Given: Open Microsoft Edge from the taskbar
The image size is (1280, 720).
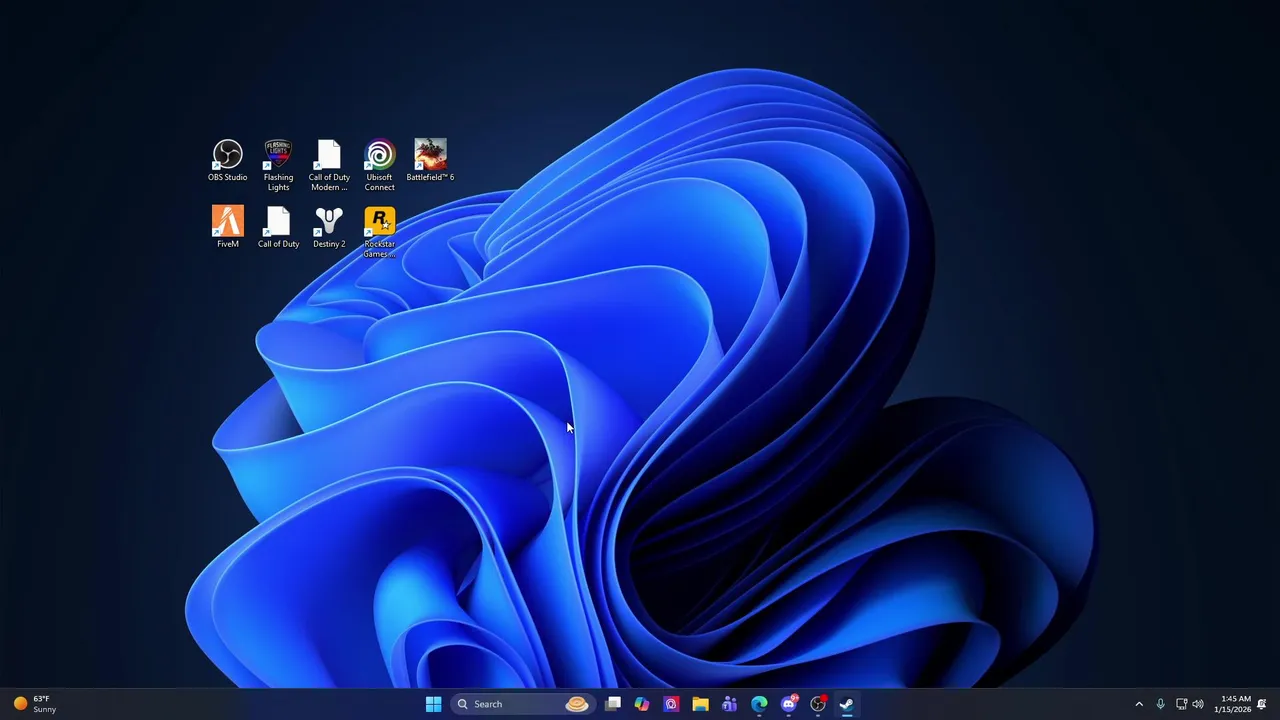Looking at the screenshot, I should click(759, 704).
